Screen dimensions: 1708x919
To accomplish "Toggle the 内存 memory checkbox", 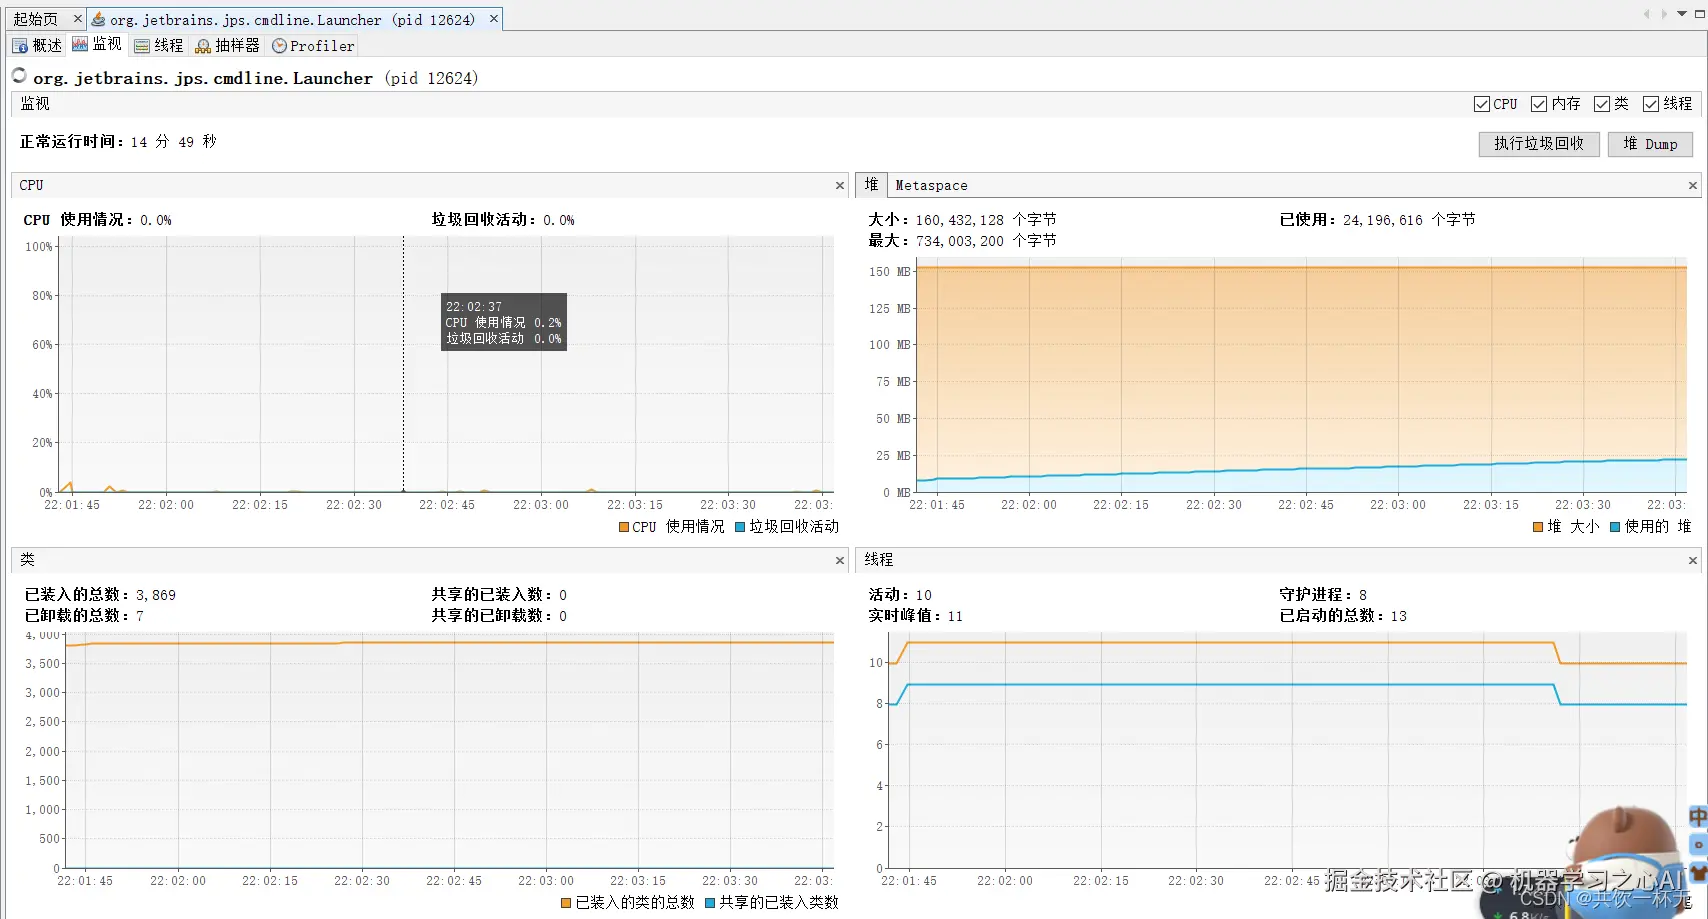I will click(x=1539, y=104).
